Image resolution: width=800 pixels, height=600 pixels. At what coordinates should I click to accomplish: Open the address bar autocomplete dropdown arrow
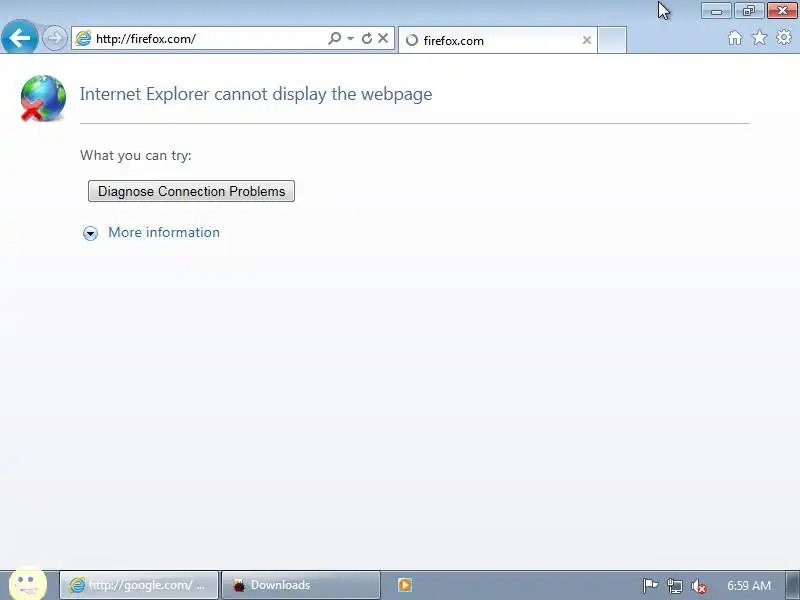click(351, 38)
